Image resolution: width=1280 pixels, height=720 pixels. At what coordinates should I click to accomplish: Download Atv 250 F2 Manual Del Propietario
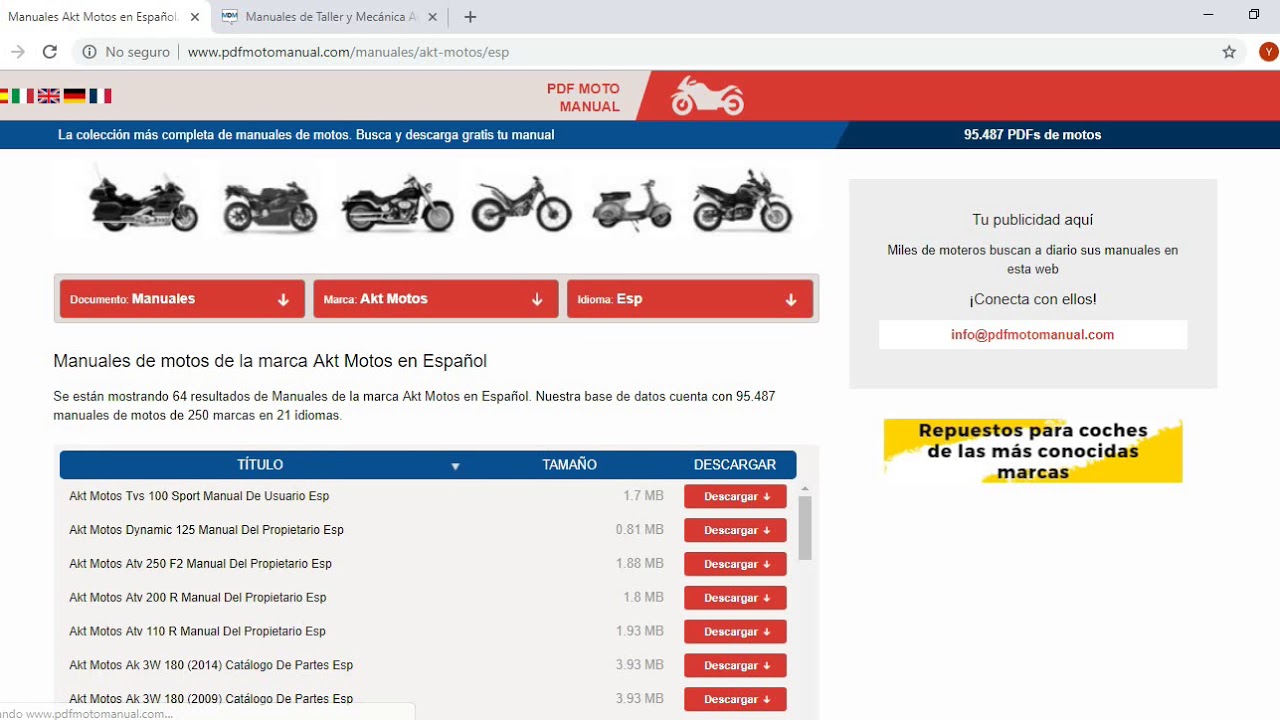click(x=735, y=564)
